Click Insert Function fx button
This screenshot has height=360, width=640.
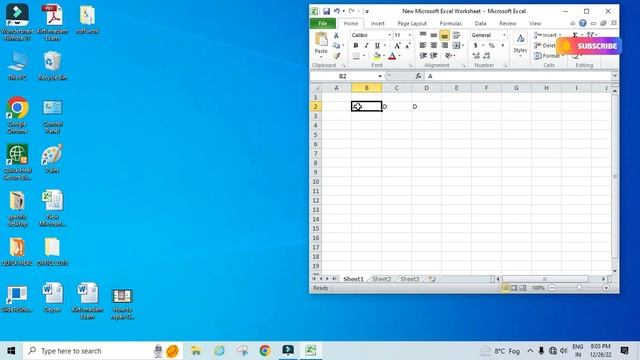click(x=418, y=76)
